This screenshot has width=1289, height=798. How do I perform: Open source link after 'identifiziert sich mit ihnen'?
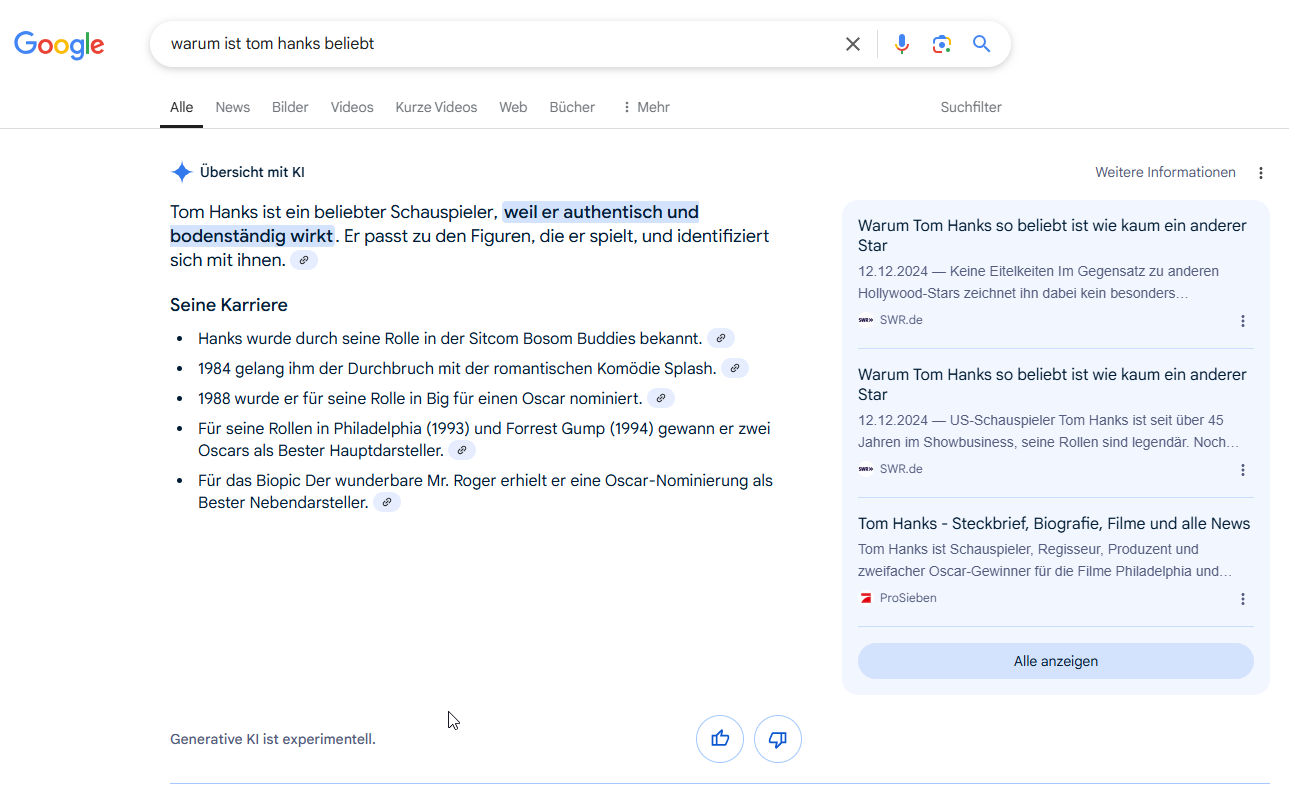tap(305, 260)
